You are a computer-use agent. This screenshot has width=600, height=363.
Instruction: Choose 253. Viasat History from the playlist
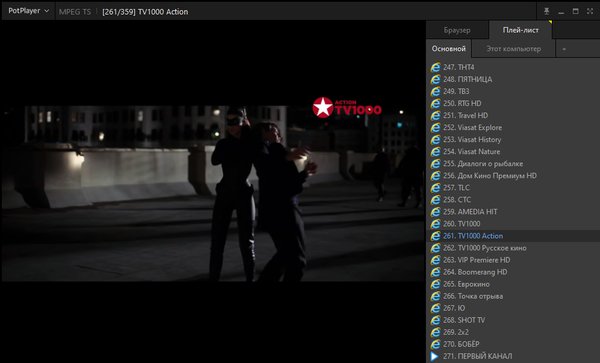pyautogui.click(x=513, y=140)
